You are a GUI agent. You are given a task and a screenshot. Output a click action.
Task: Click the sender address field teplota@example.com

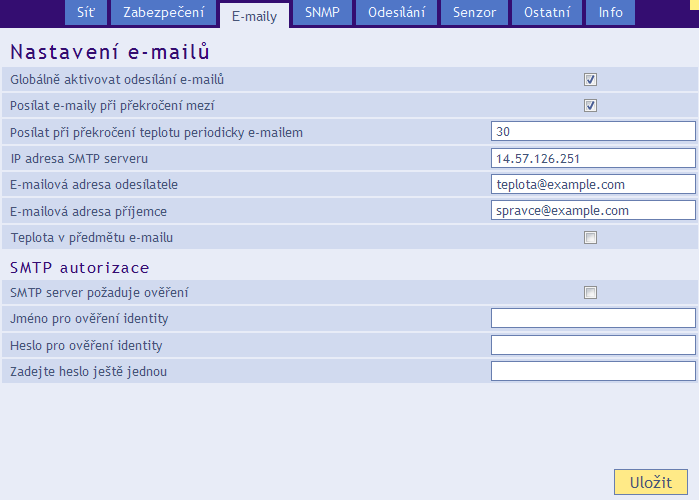click(593, 184)
